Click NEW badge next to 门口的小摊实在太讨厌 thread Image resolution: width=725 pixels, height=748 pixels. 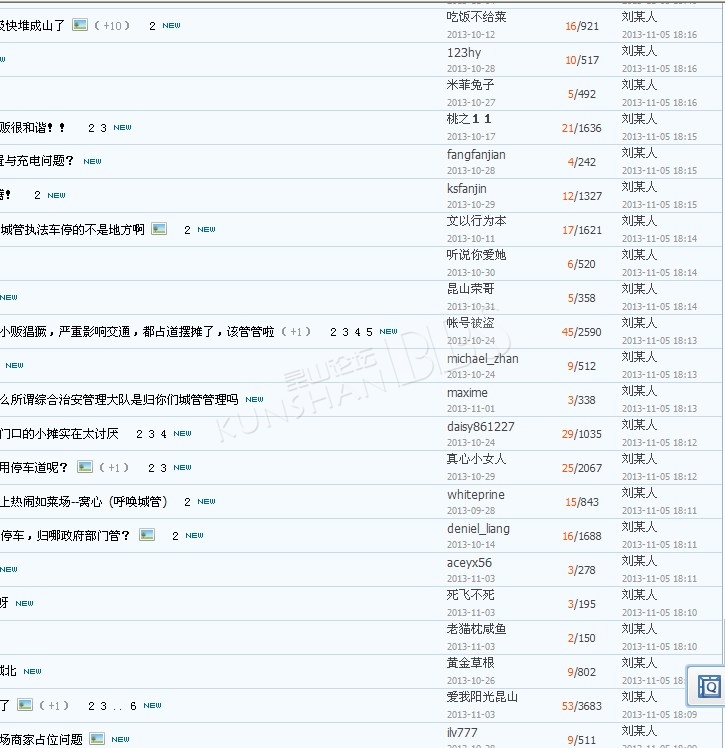[x=182, y=434]
